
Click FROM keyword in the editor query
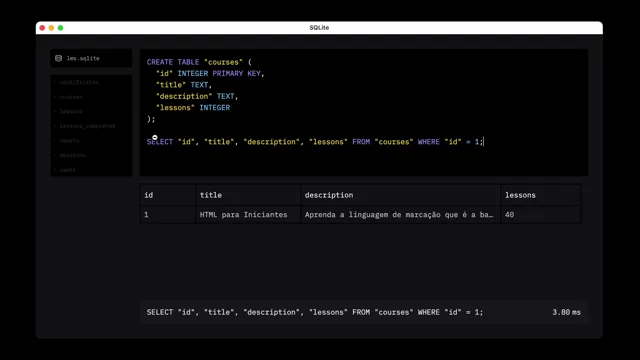361,142
